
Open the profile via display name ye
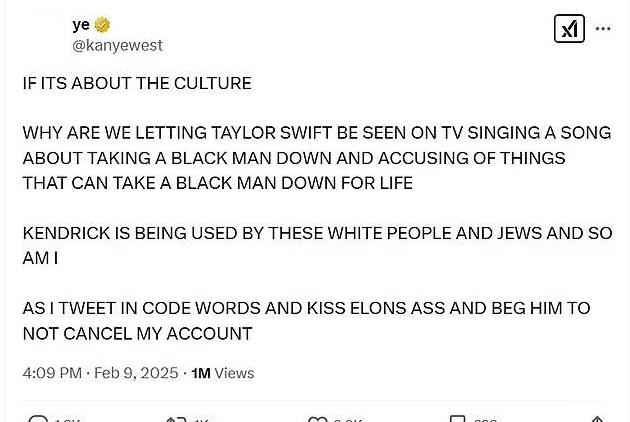click(x=81, y=25)
